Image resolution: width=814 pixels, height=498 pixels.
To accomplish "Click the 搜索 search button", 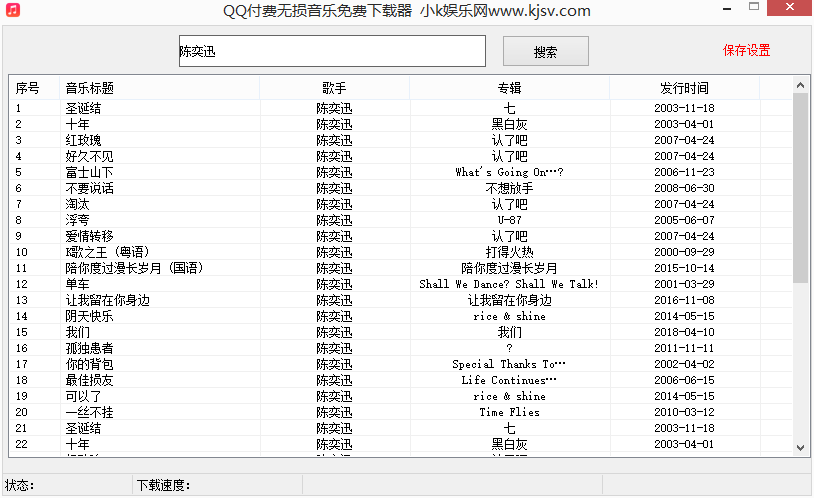I will click(546, 51).
